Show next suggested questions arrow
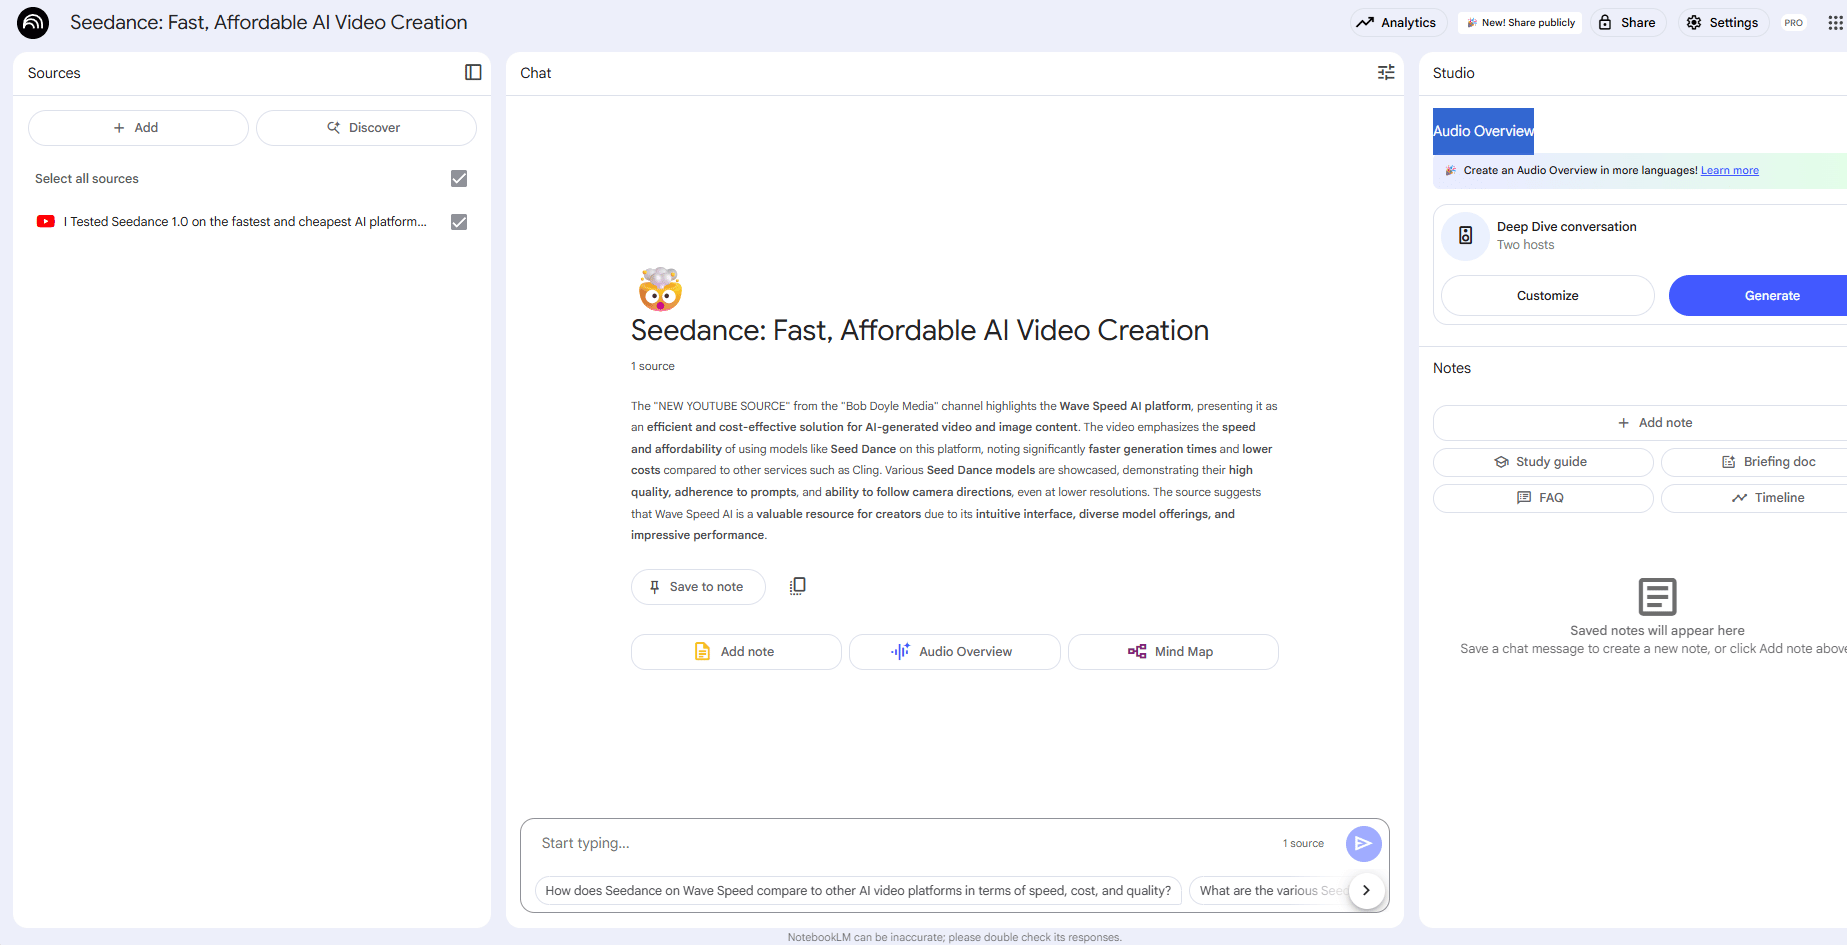Screen dimensions: 1847x945 [x=1366, y=890]
